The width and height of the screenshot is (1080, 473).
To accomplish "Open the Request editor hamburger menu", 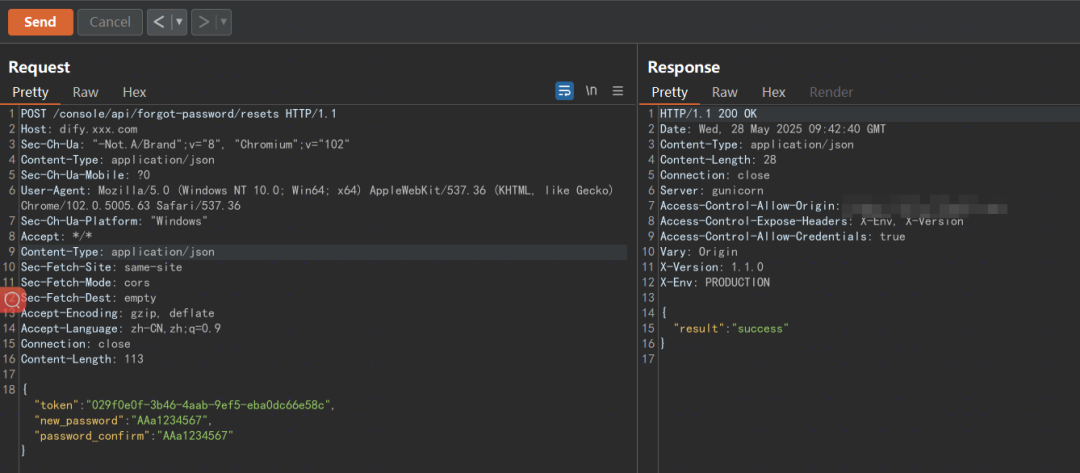I will click(x=618, y=91).
